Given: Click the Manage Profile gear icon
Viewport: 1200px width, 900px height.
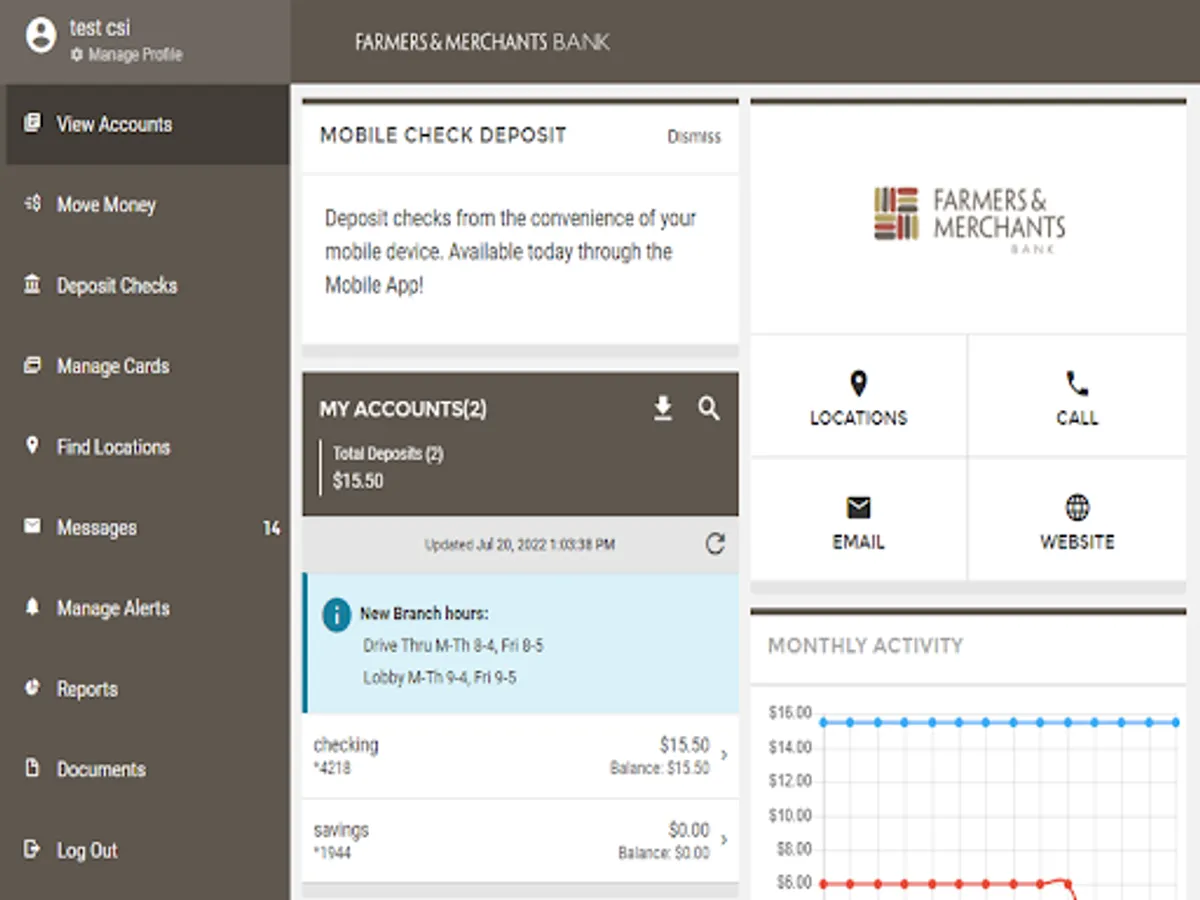Looking at the screenshot, I should (x=76, y=56).
